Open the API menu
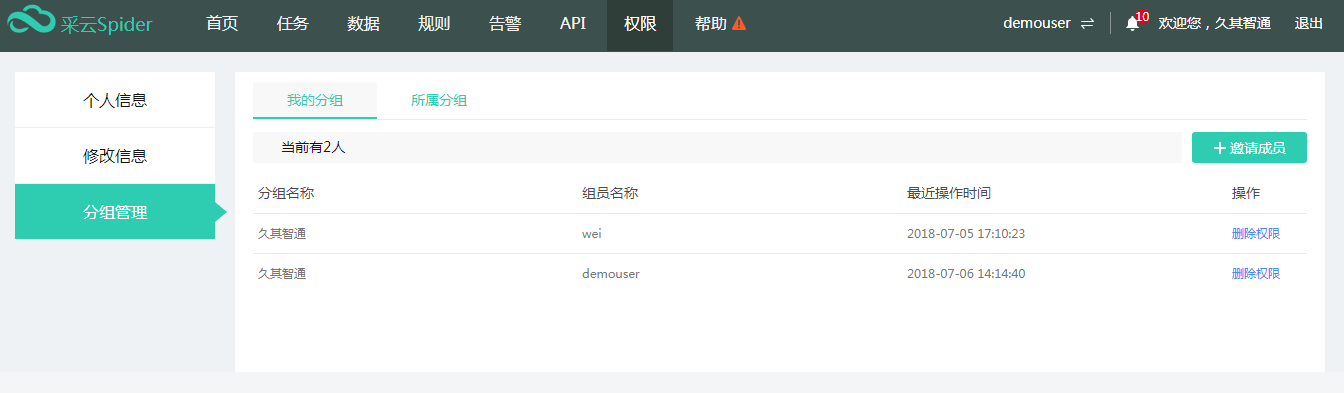 573,23
